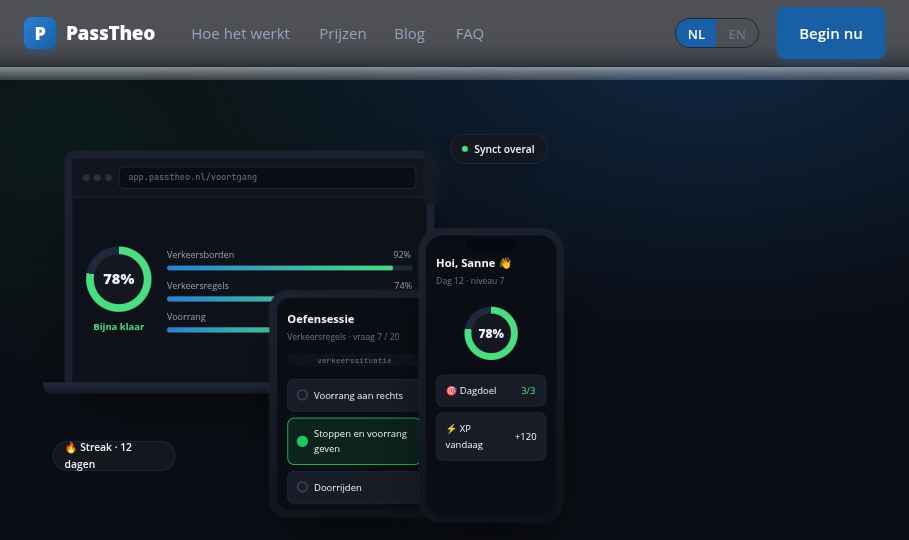Select Stoppen en voorrang geven answer
Image resolution: width=909 pixels, height=540 pixels.
pyautogui.click(x=353, y=441)
